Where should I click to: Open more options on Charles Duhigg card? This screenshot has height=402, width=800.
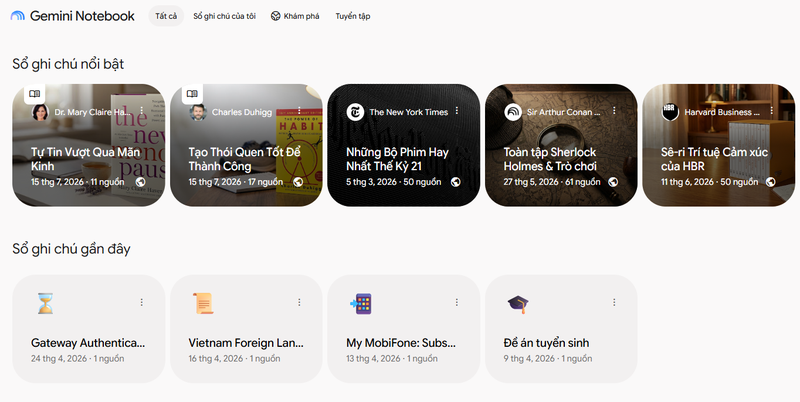(299, 111)
